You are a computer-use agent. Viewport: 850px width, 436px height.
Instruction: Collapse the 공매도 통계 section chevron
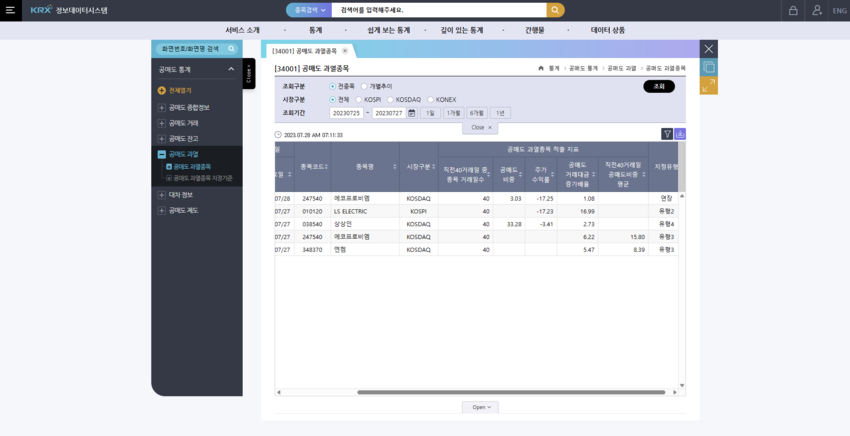click(x=231, y=69)
